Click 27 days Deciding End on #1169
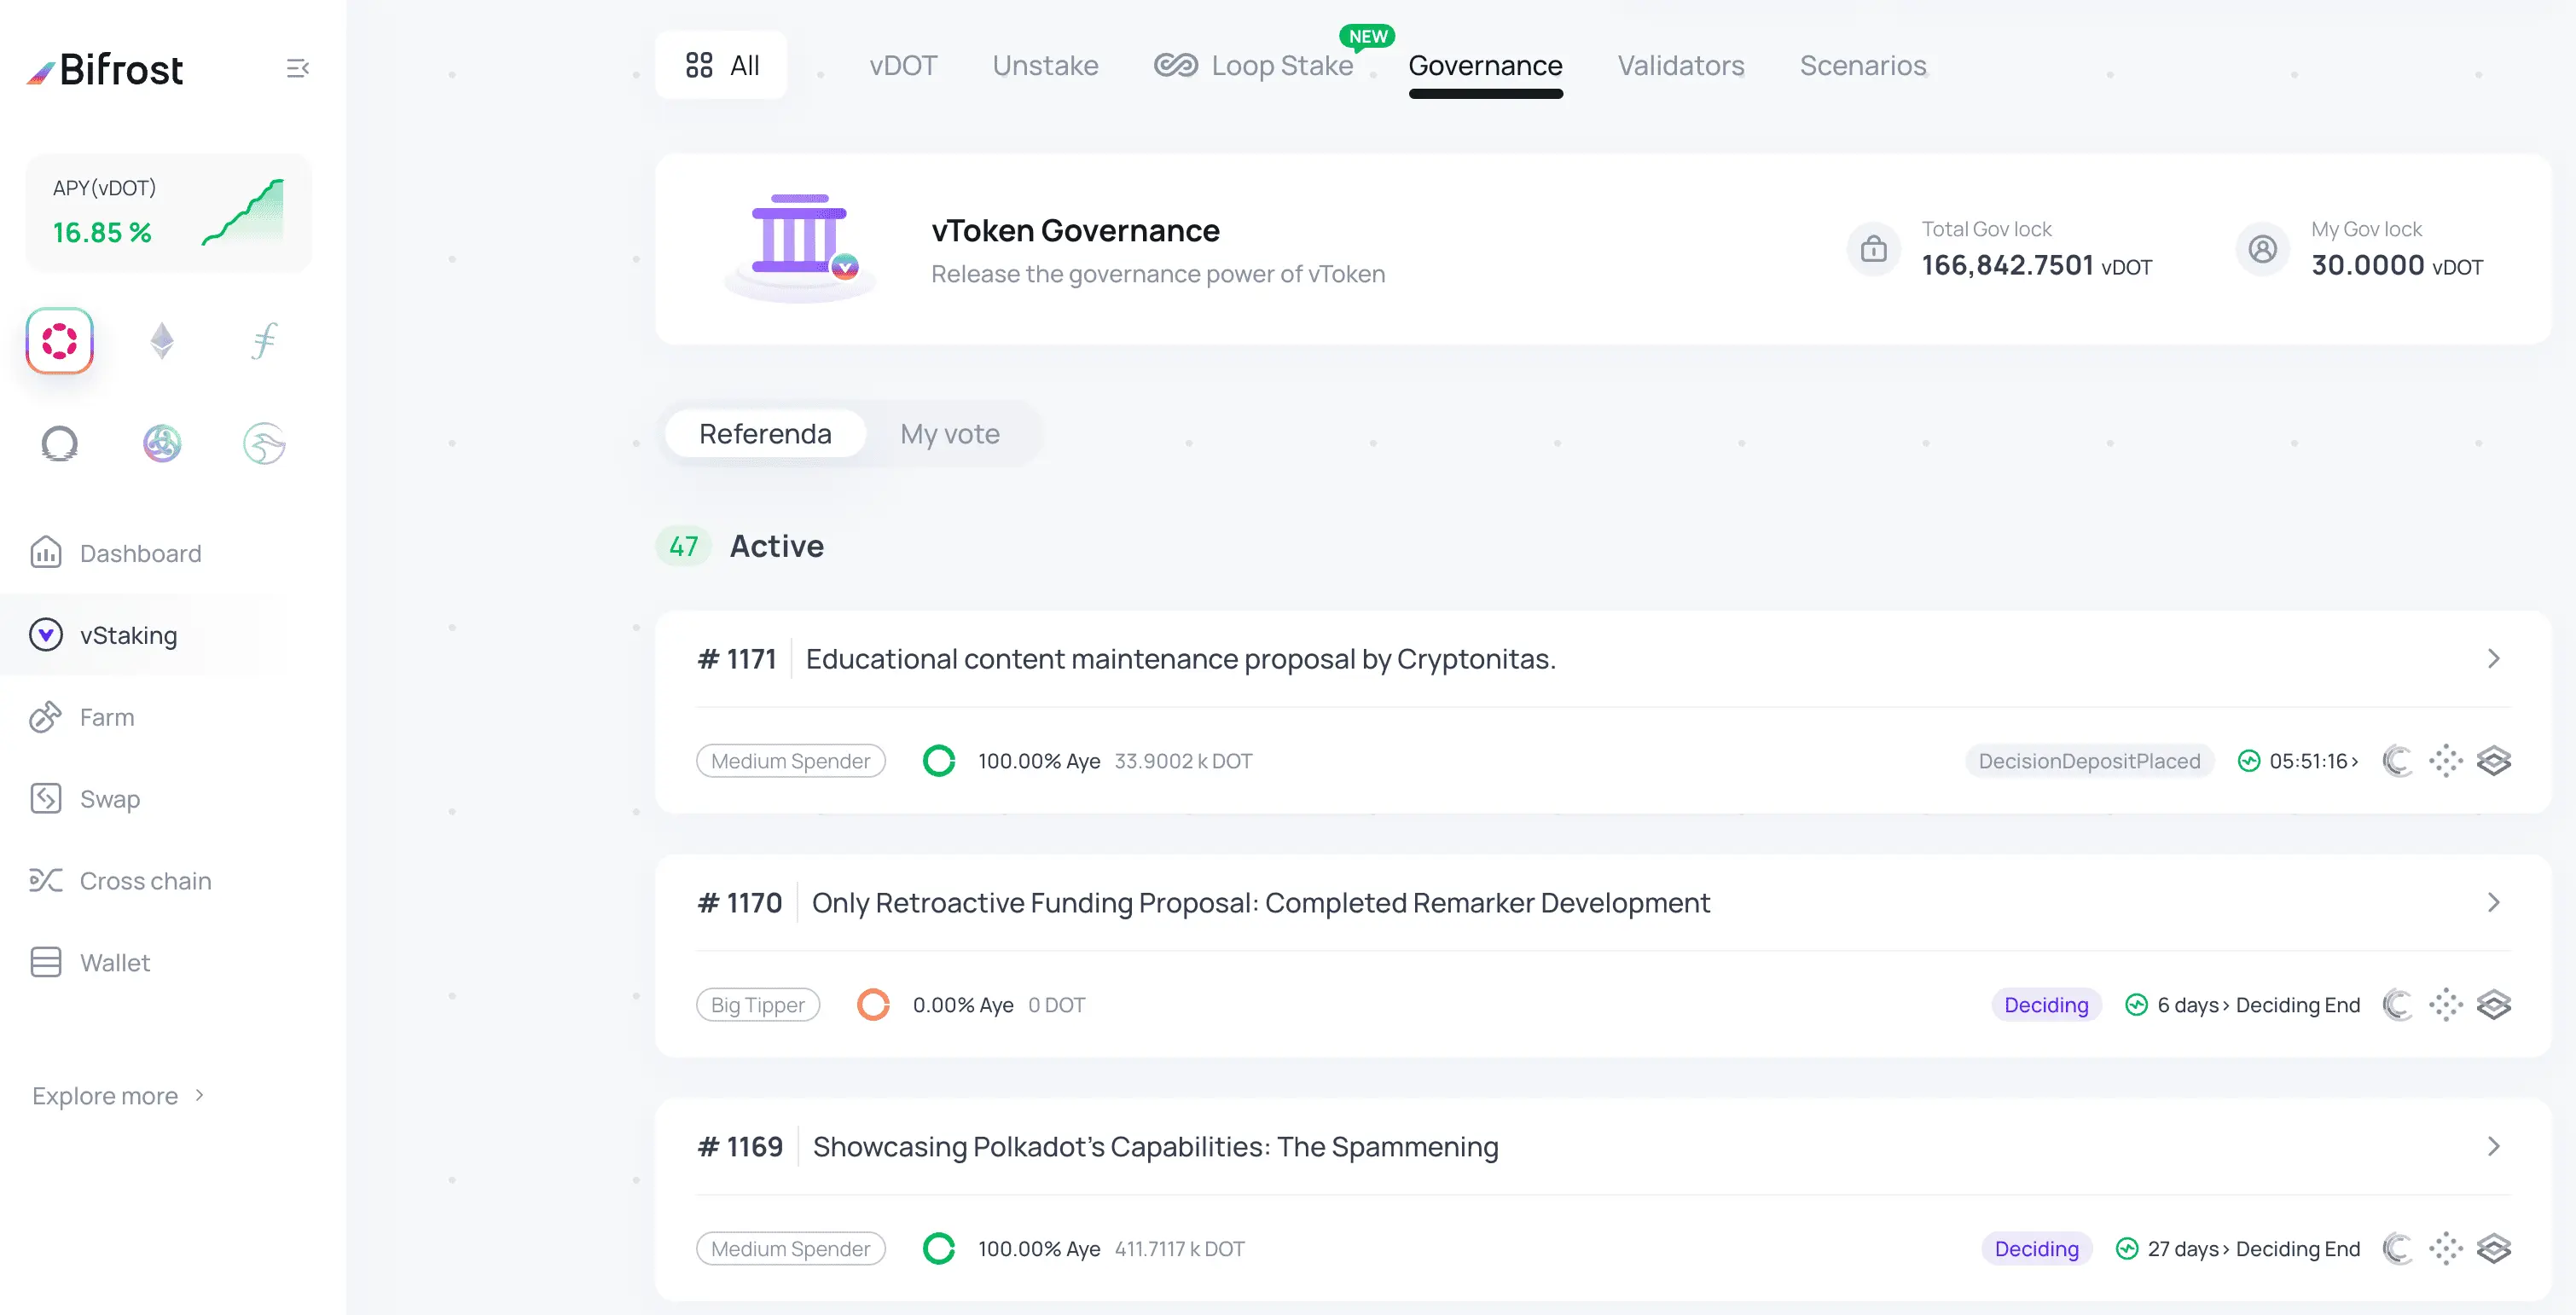This screenshot has width=2576, height=1315. point(2253,1249)
